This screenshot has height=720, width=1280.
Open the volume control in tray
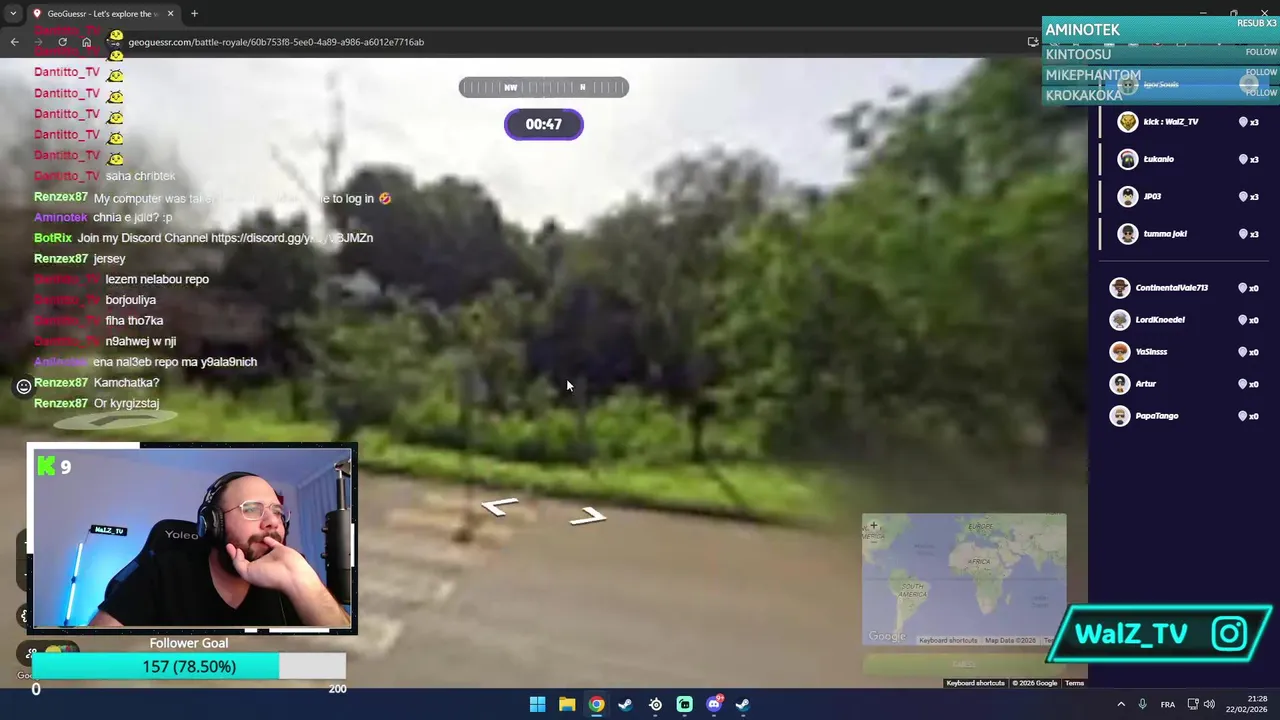(1209, 704)
